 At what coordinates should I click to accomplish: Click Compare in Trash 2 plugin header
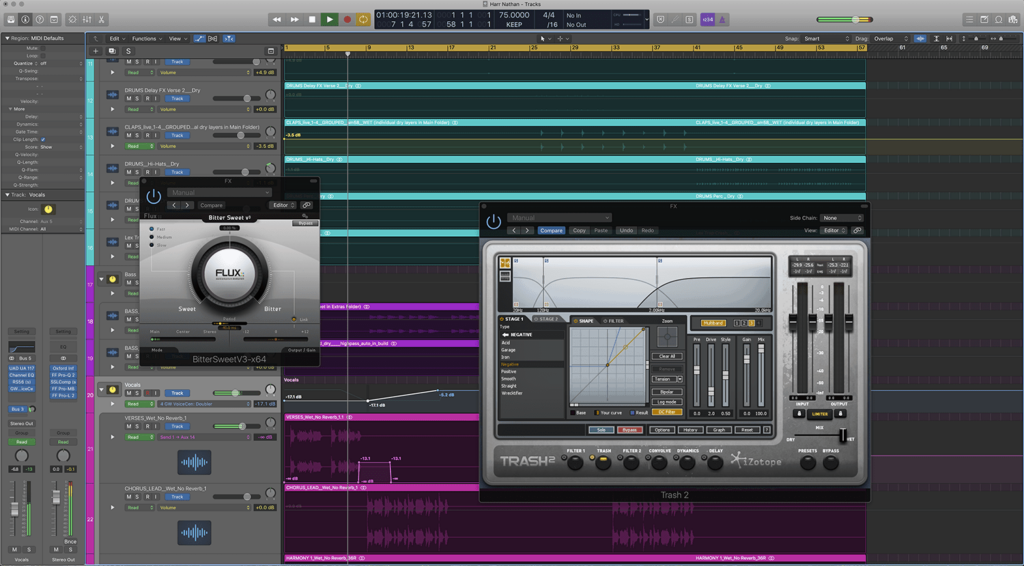[x=551, y=230]
